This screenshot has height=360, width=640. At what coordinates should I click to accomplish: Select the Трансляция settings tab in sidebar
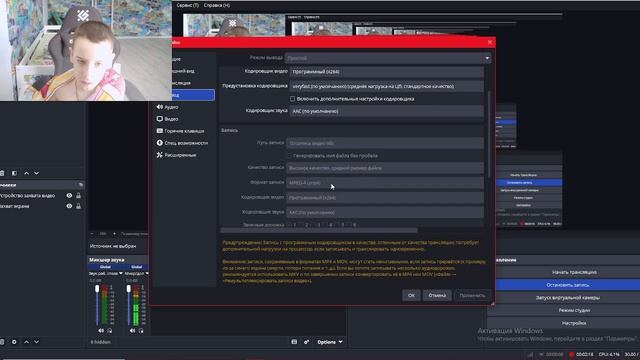coord(182,83)
